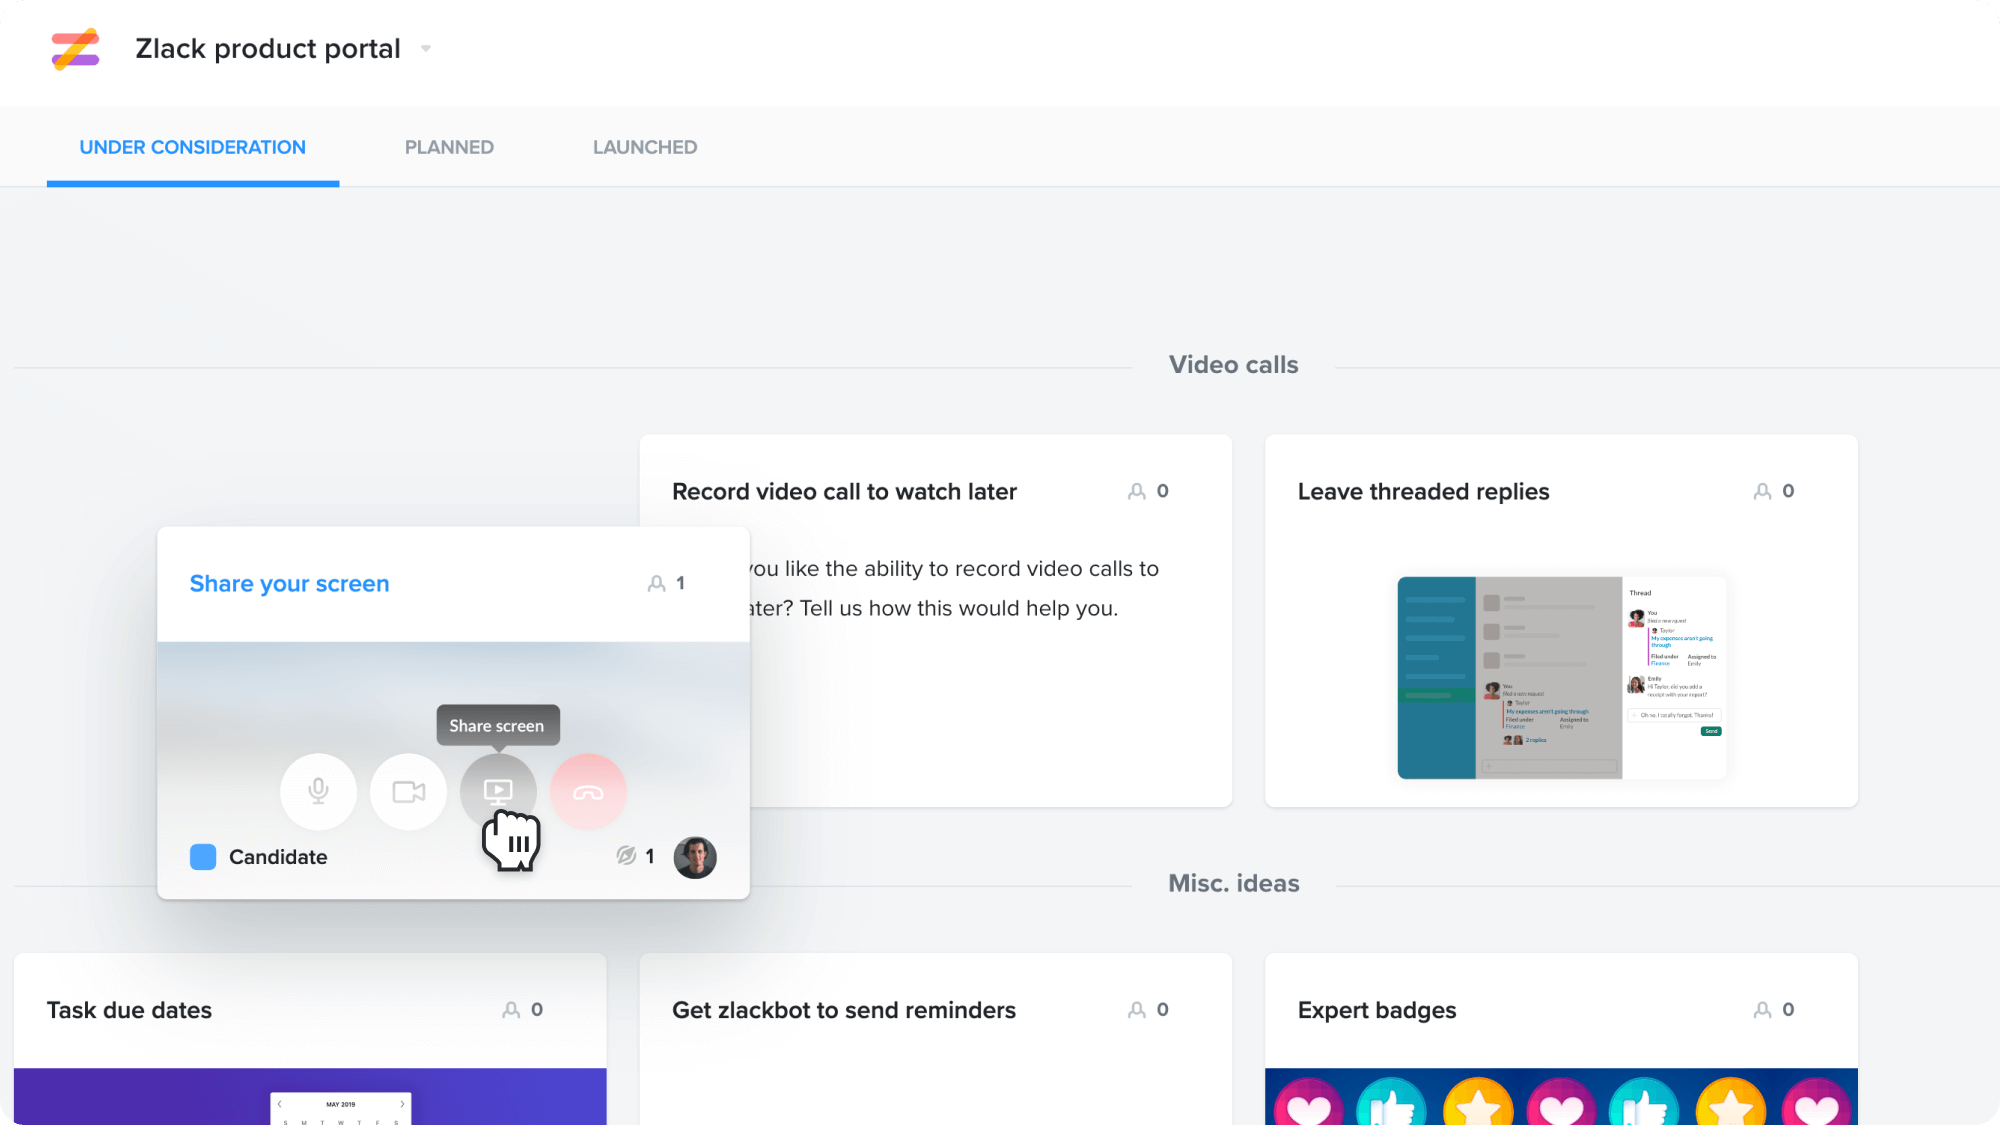Click the microphone icon in video call

click(x=317, y=791)
